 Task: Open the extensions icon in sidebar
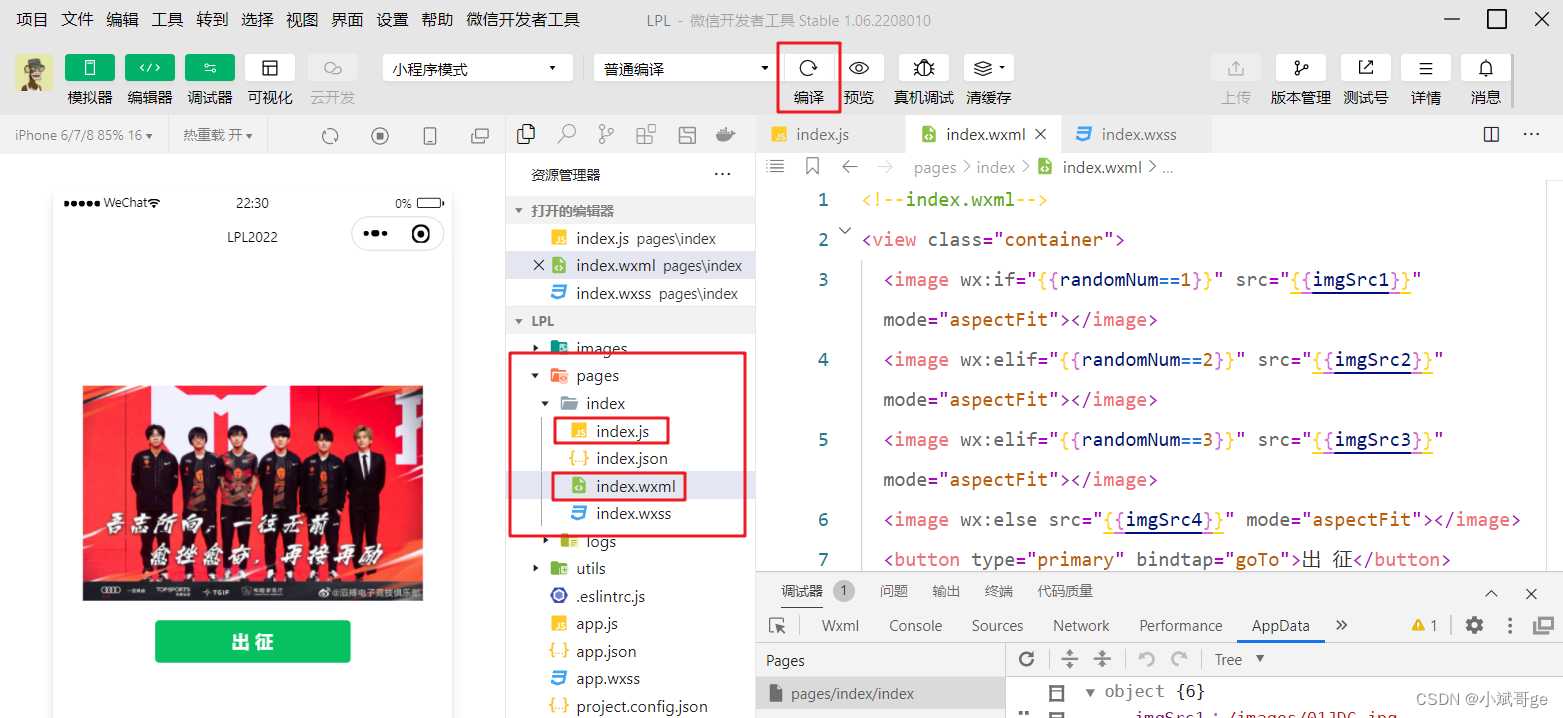tap(646, 134)
